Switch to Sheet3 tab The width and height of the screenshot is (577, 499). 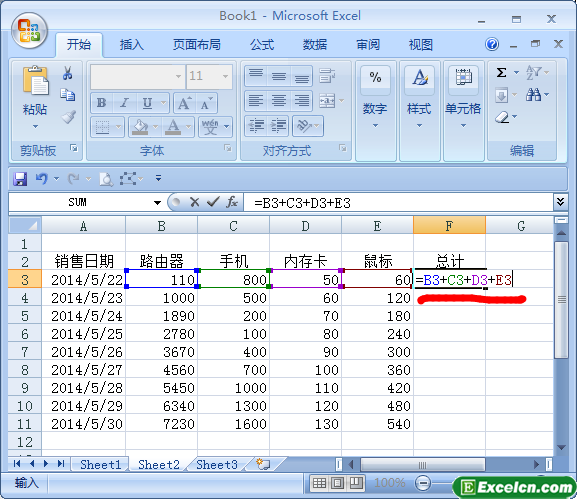[x=217, y=465]
